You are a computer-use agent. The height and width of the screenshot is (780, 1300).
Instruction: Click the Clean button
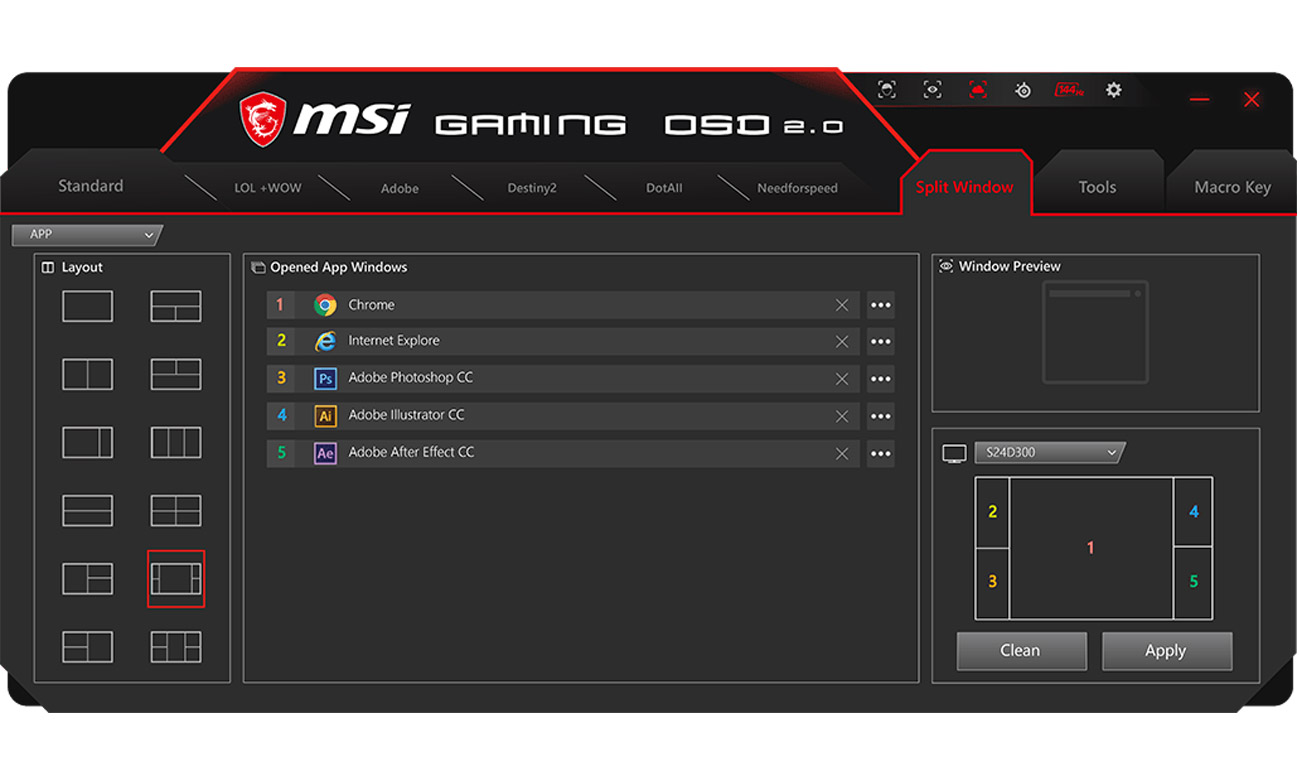pyautogui.click(x=1021, y=651)
